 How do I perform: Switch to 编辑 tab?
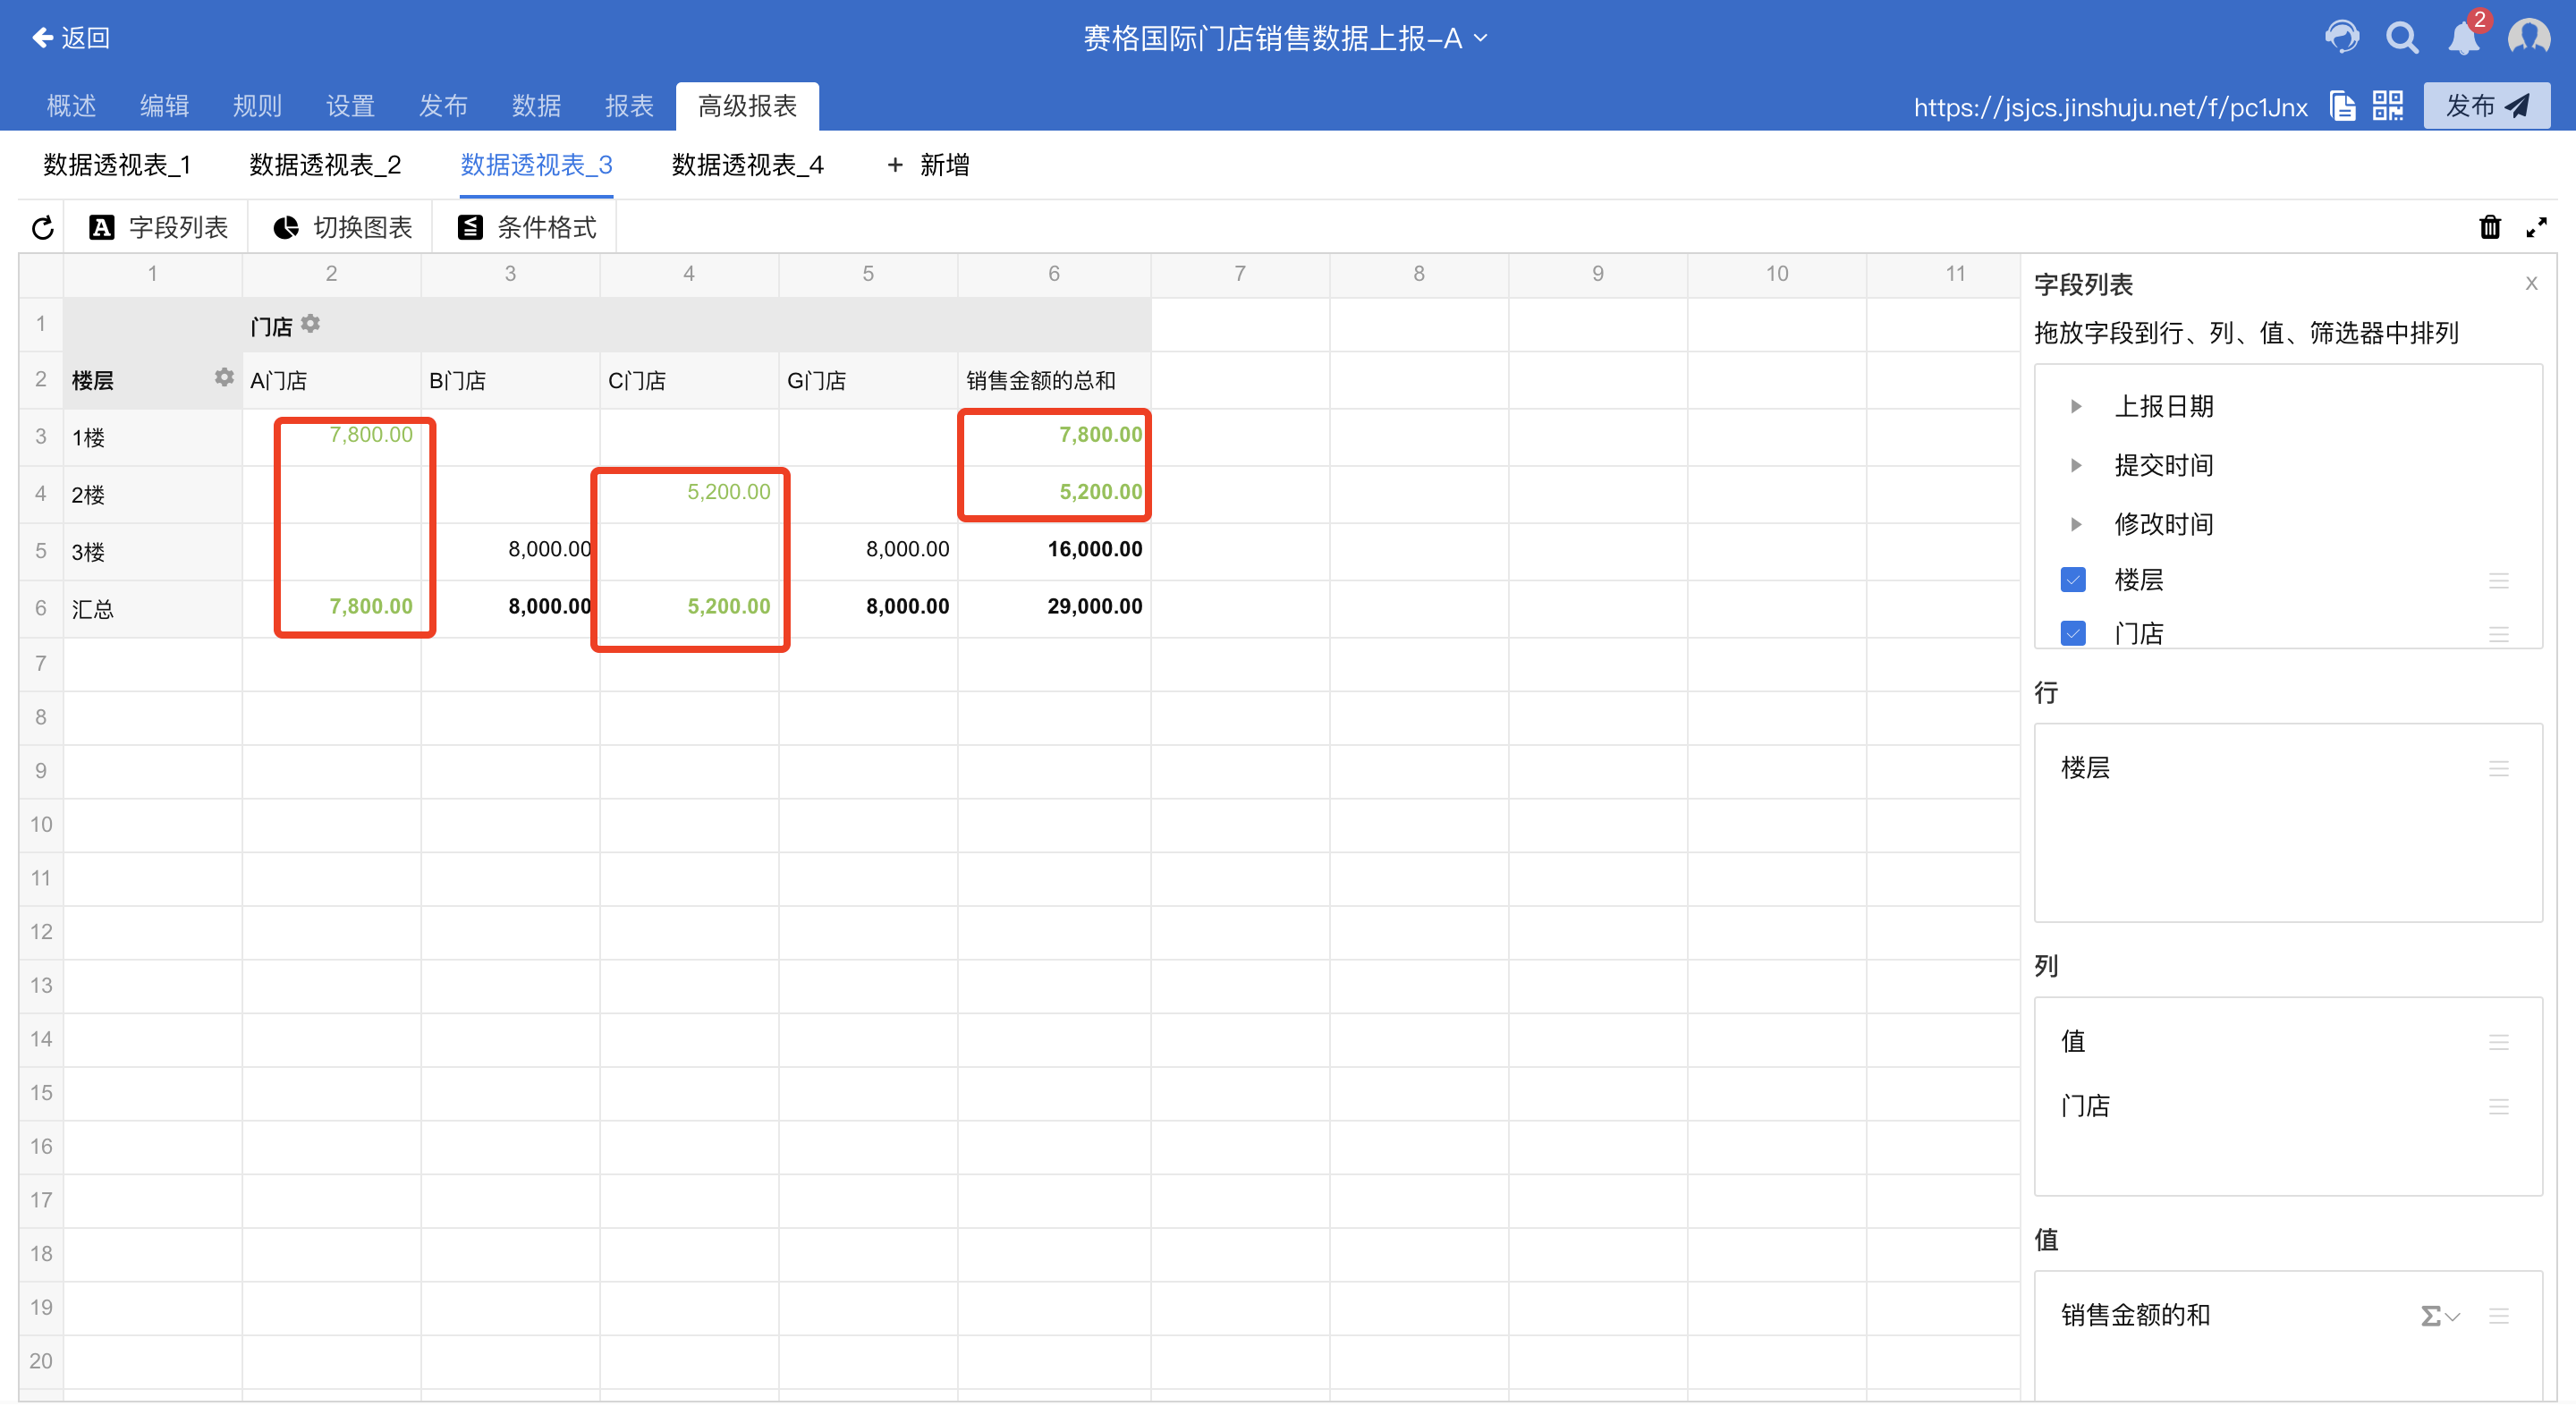point(164,106)
